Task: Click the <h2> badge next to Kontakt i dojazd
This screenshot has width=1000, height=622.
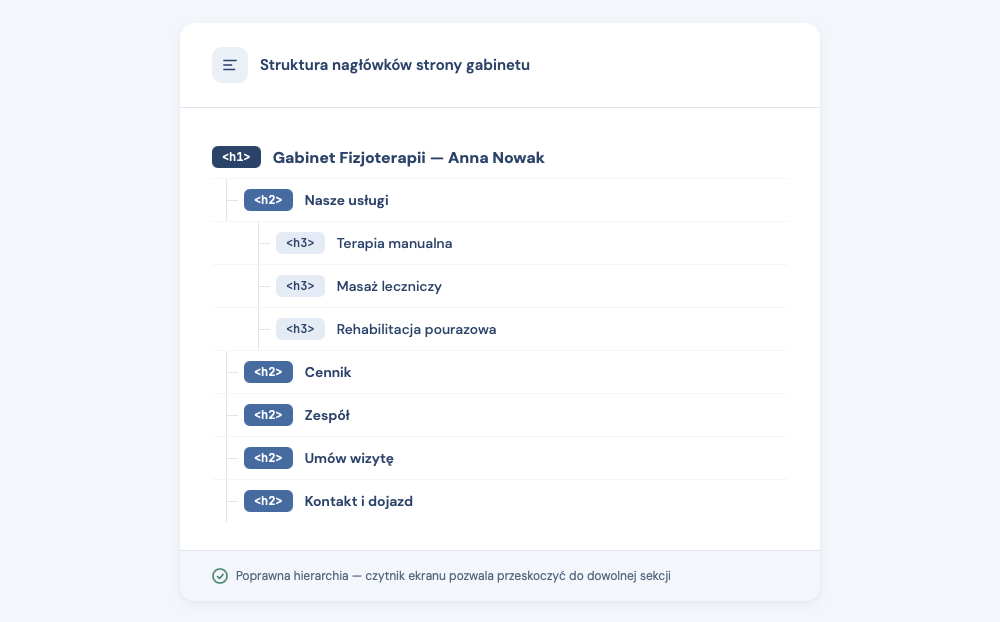Action: (268, 501)
